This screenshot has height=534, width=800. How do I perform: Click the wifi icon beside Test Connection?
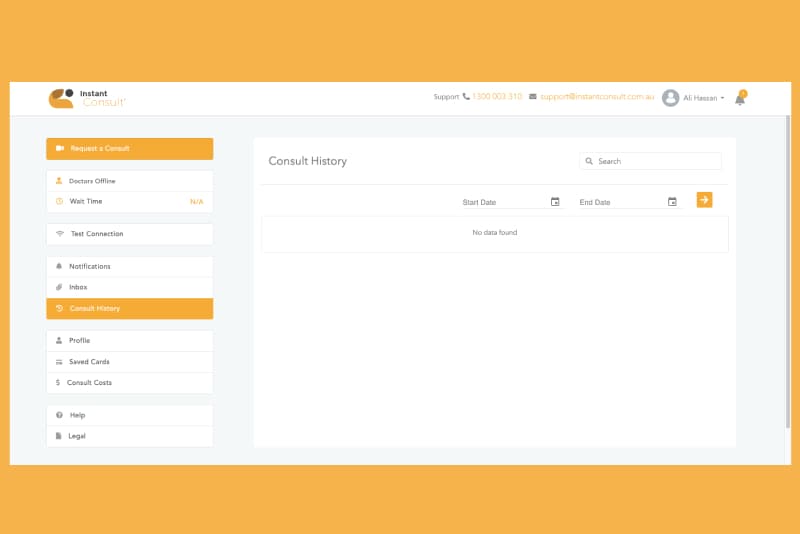click(60, 234)
